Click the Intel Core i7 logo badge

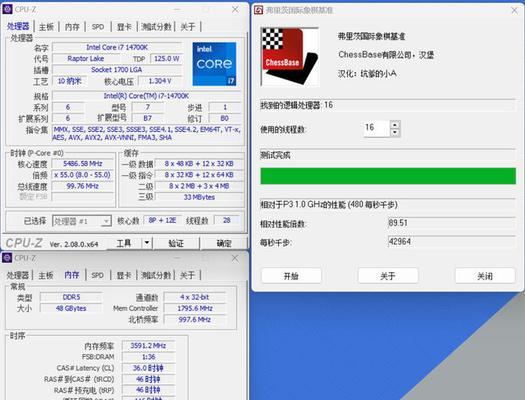click(x=214, y=64)
